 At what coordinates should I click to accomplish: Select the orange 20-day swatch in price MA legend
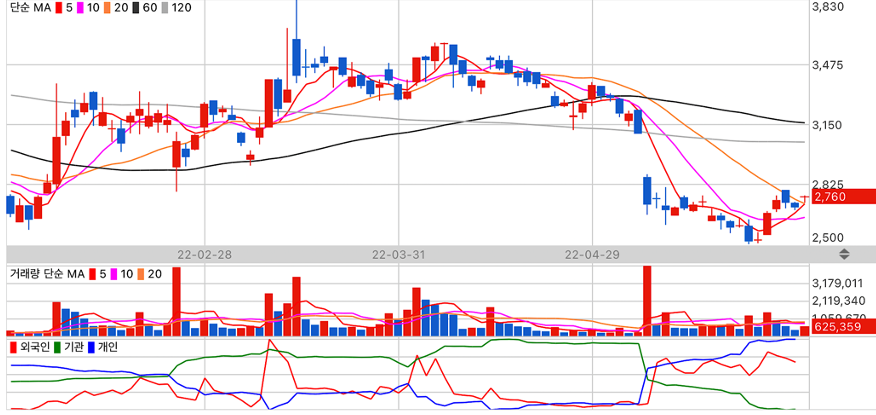tap(107, 8)
